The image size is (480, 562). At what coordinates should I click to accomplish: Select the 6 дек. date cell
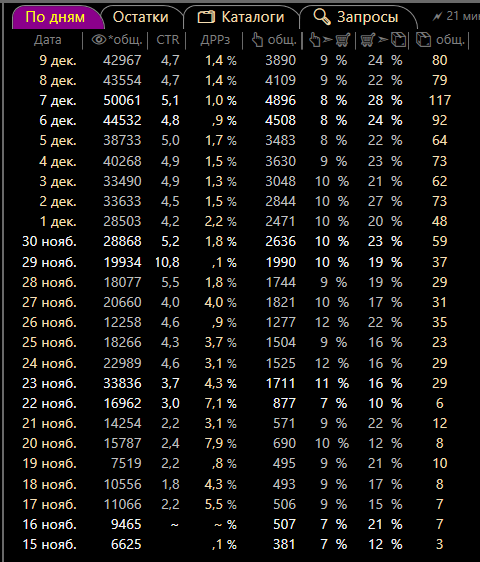pos(58,120)
